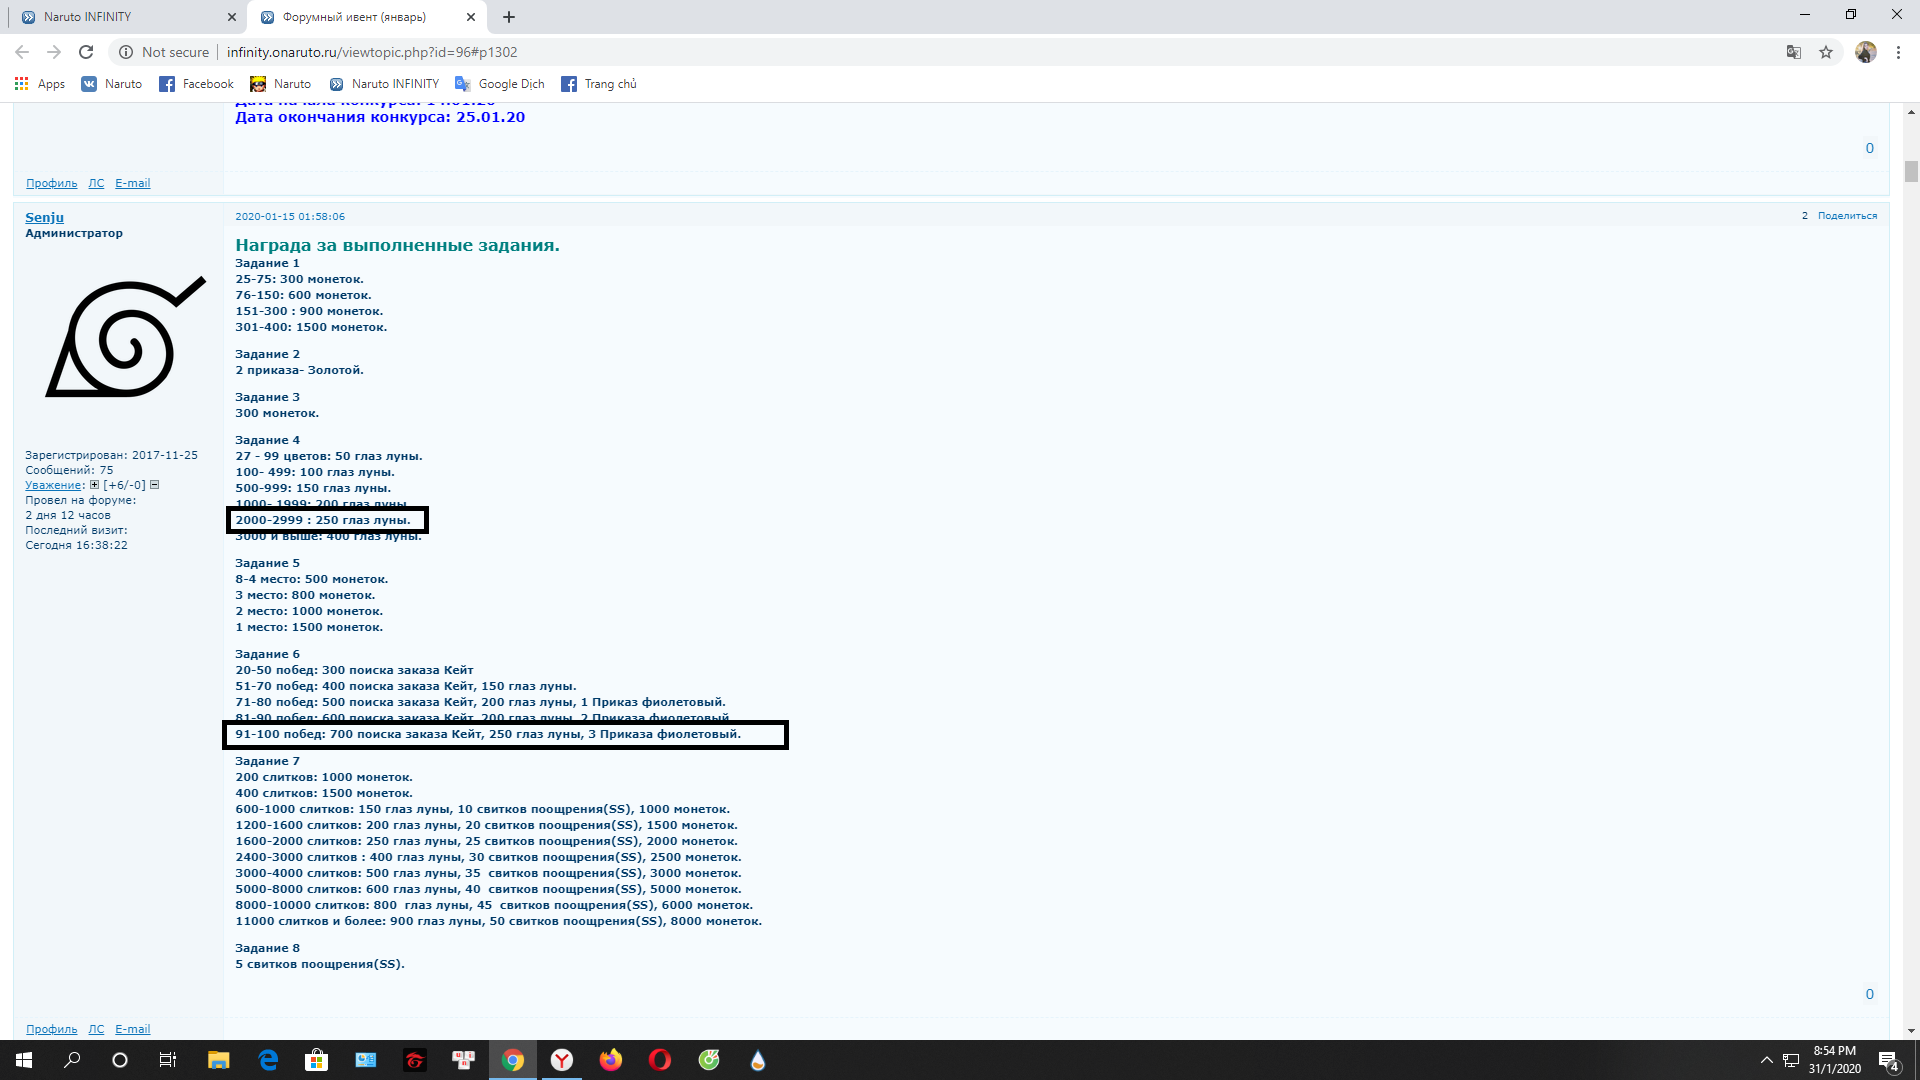Open the Chrome three-dot menu
This screenshot has height=1080, width=1920.
pos(1898,52)
